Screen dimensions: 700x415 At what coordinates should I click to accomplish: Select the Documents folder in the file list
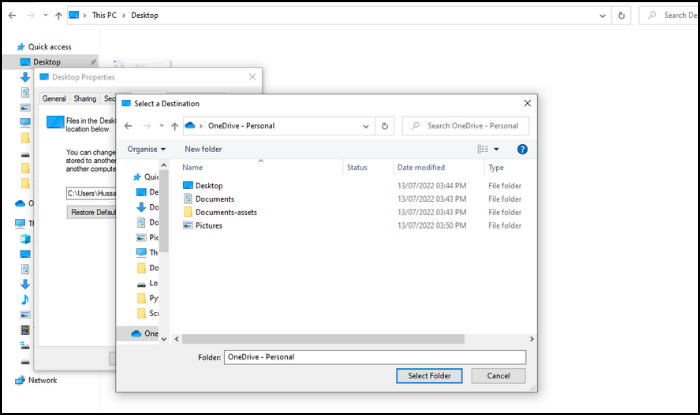pos(214,199)
